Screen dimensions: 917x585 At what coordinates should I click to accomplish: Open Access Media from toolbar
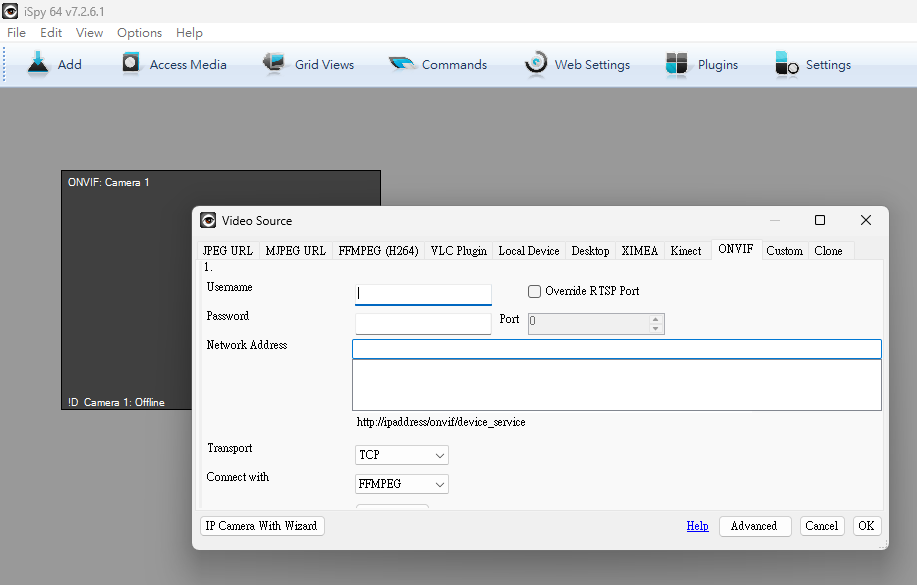click(x=131, y=64)
